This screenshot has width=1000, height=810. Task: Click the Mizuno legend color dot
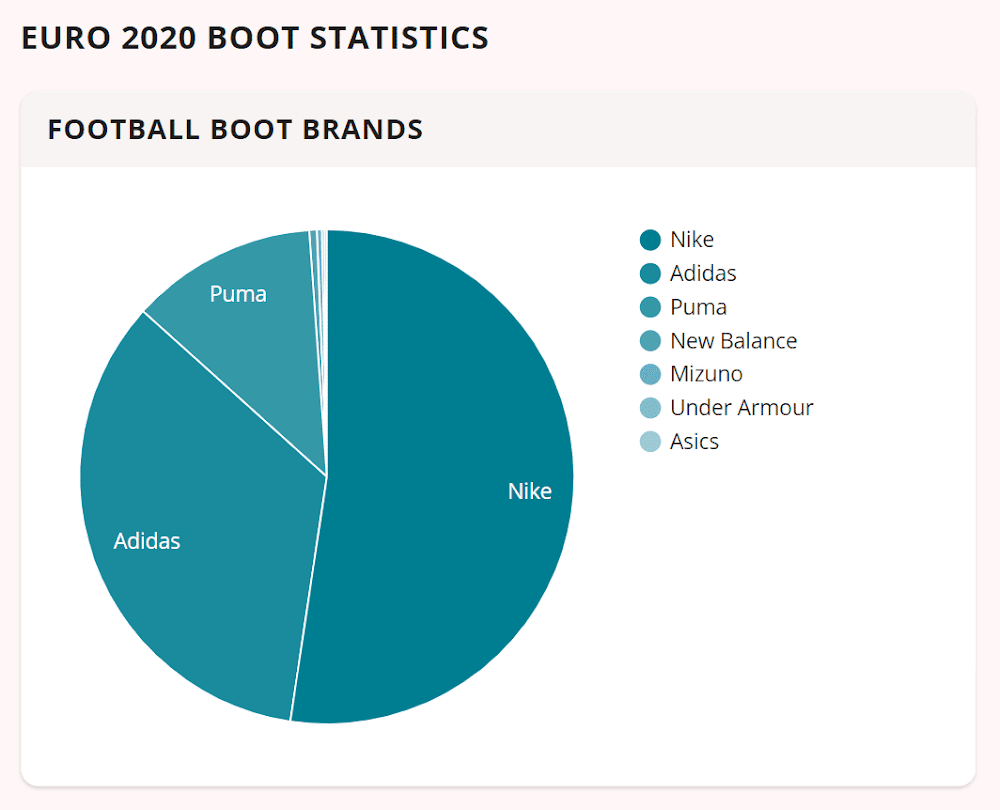click(650, 374)
